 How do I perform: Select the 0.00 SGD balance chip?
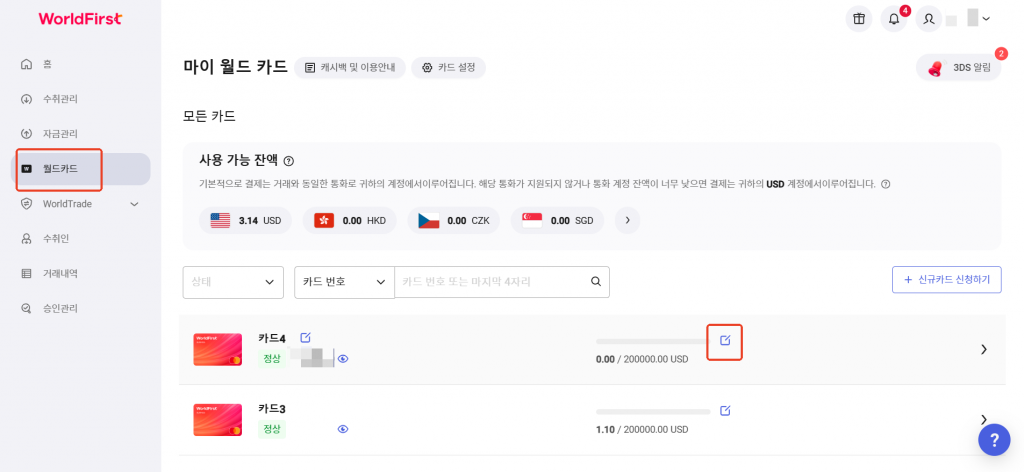[x=558, y=221]
